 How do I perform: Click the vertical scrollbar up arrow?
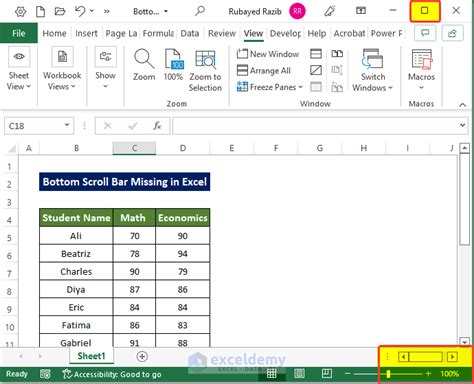464,148
